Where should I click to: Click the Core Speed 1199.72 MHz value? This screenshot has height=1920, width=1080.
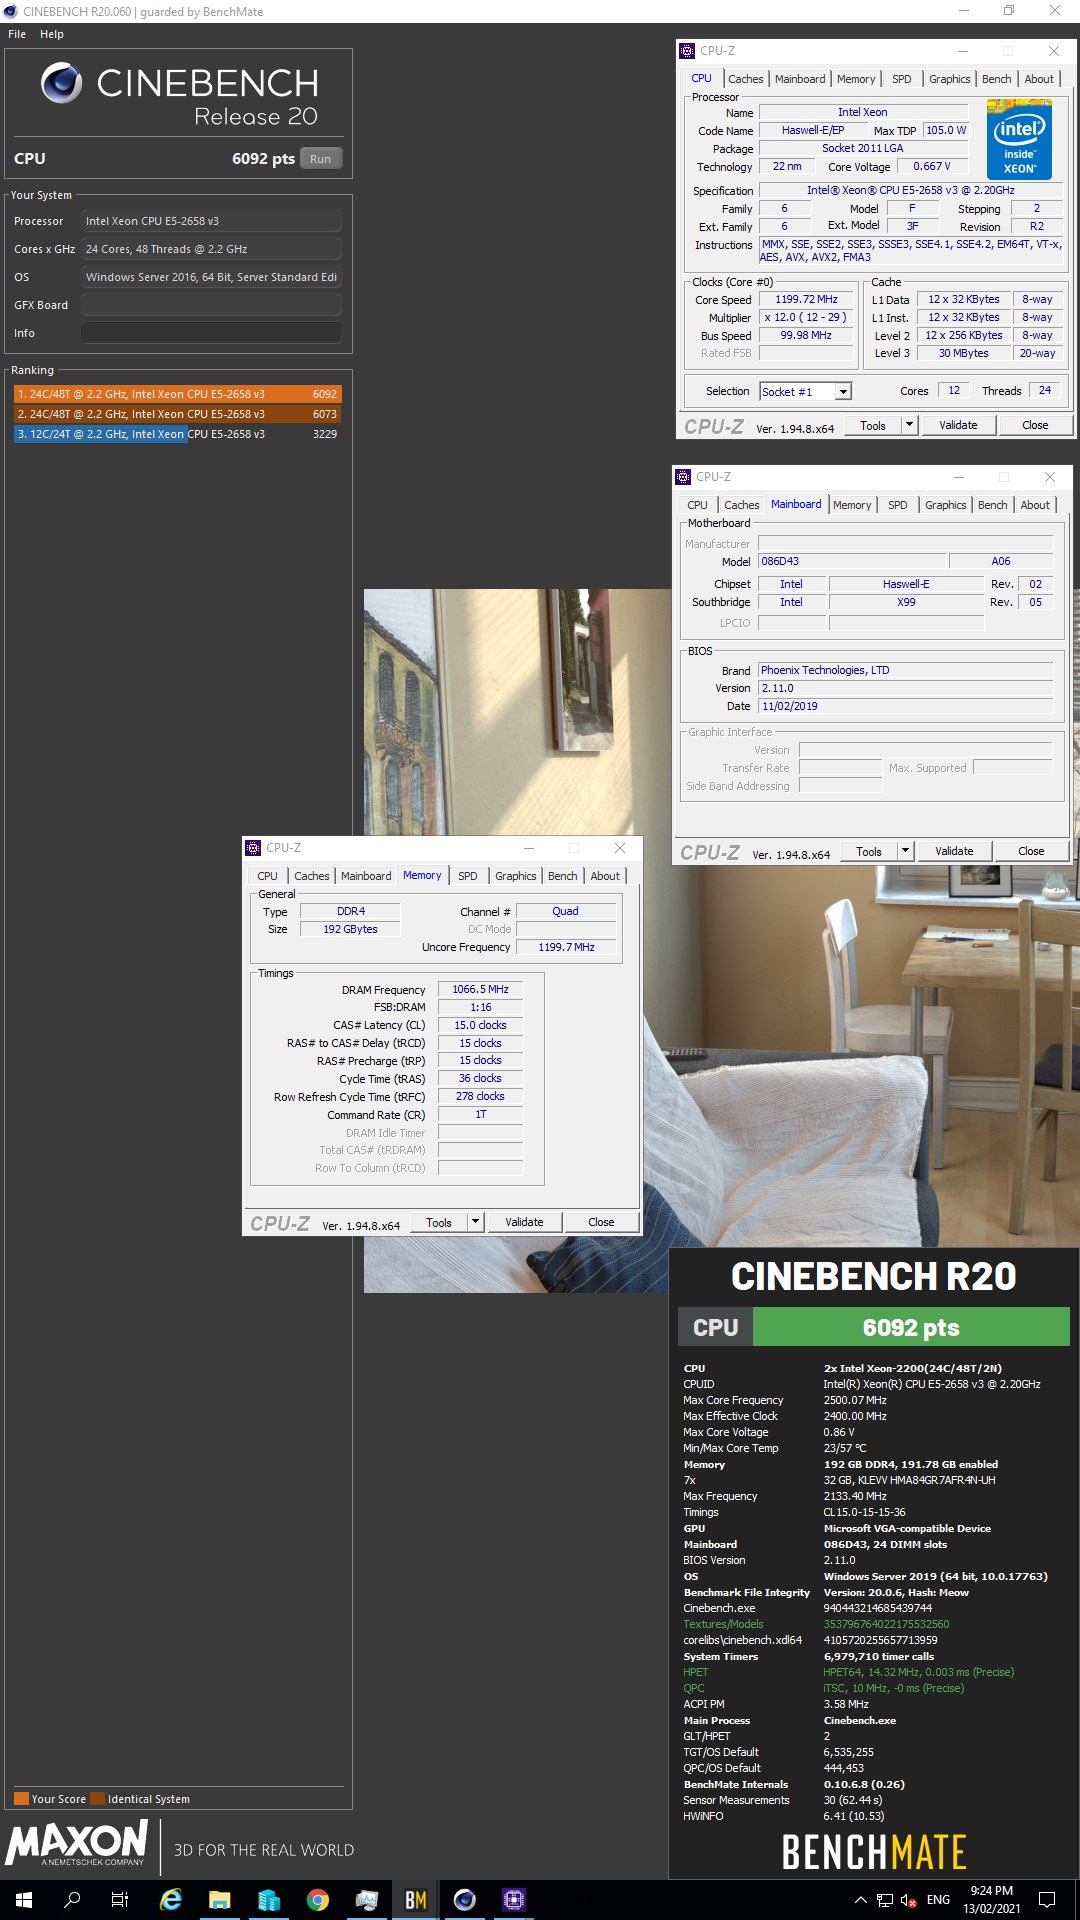tap(806, 299)
